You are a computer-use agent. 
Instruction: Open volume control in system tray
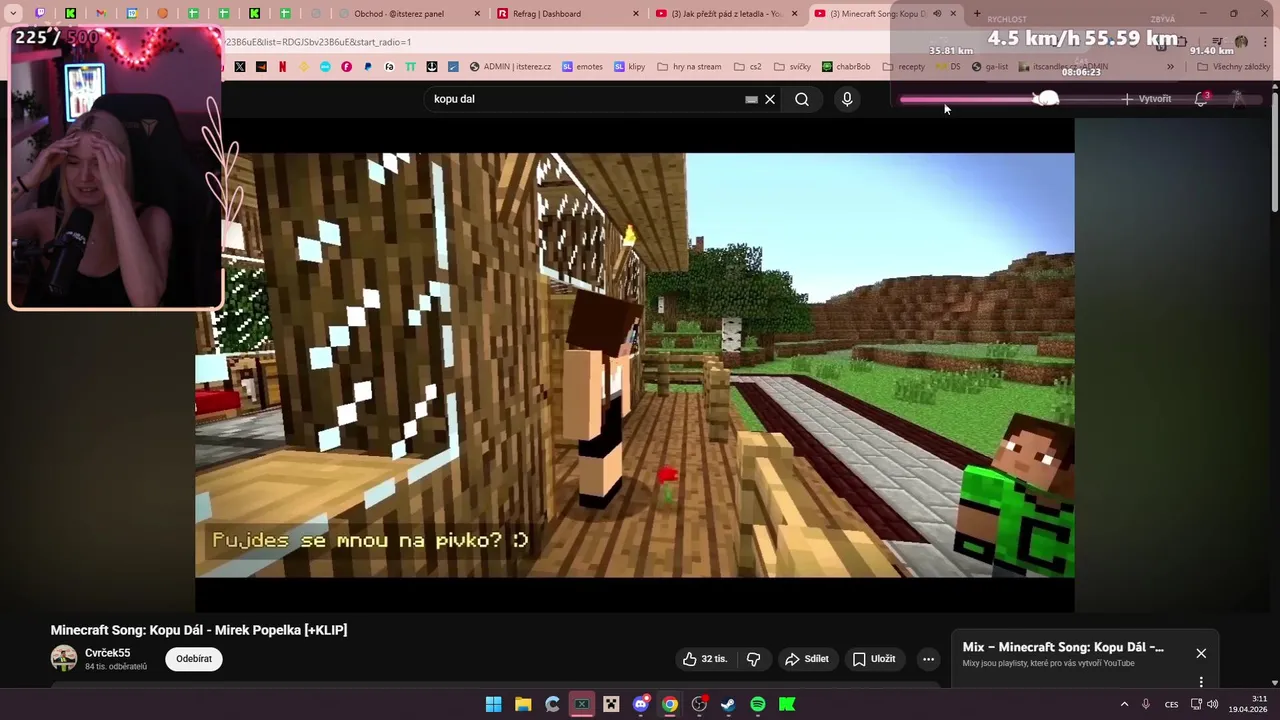(x=1212, y=704)
